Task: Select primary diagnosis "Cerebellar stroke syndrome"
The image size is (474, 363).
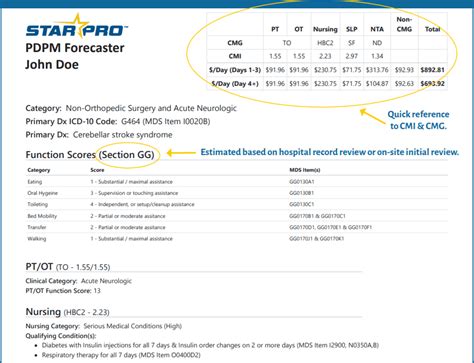Action: pos(123,135)
